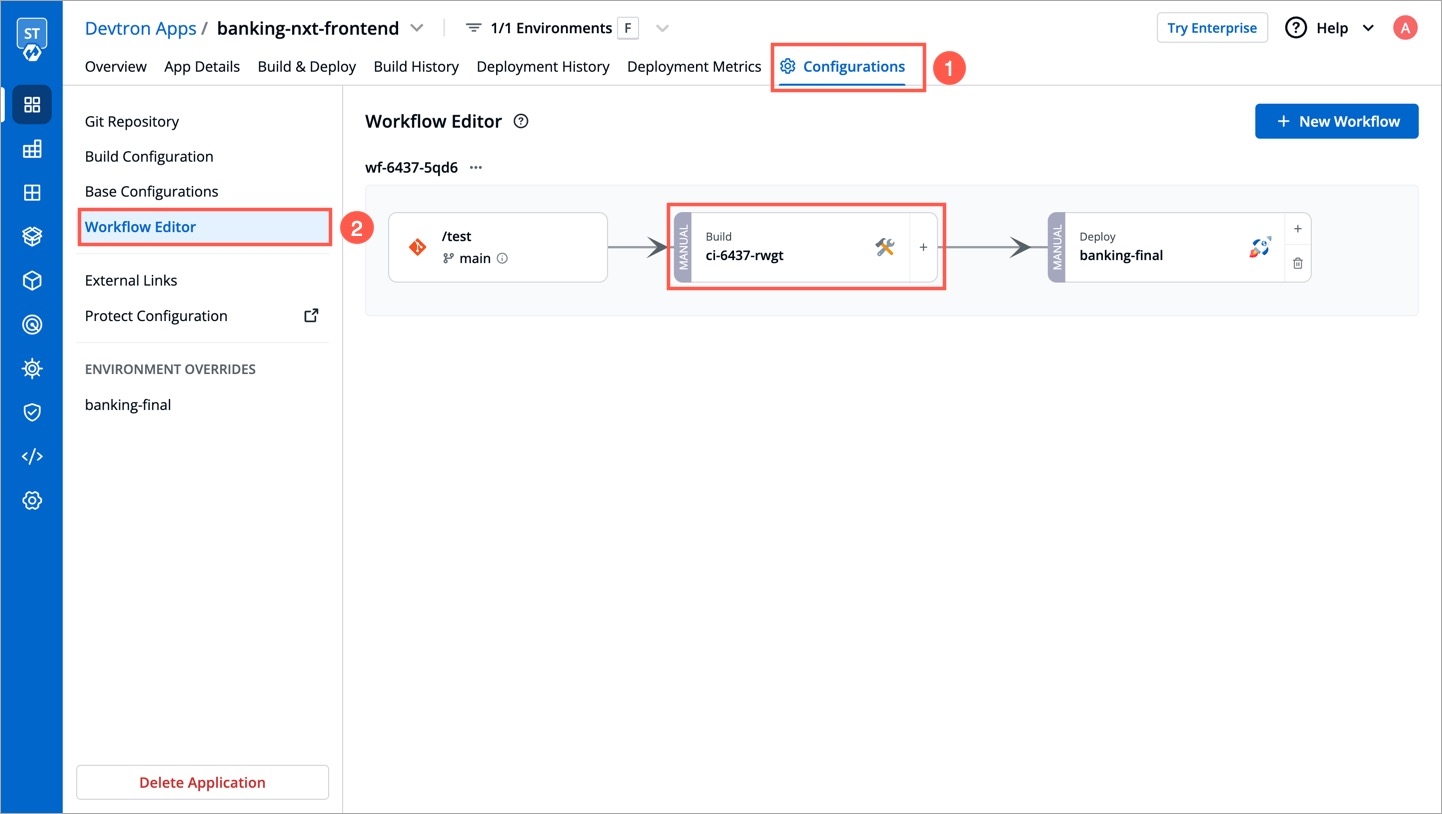Screen dimensions: 1442x814
Task: Open the Help dropdown menu
Action: click(1331, 28)
